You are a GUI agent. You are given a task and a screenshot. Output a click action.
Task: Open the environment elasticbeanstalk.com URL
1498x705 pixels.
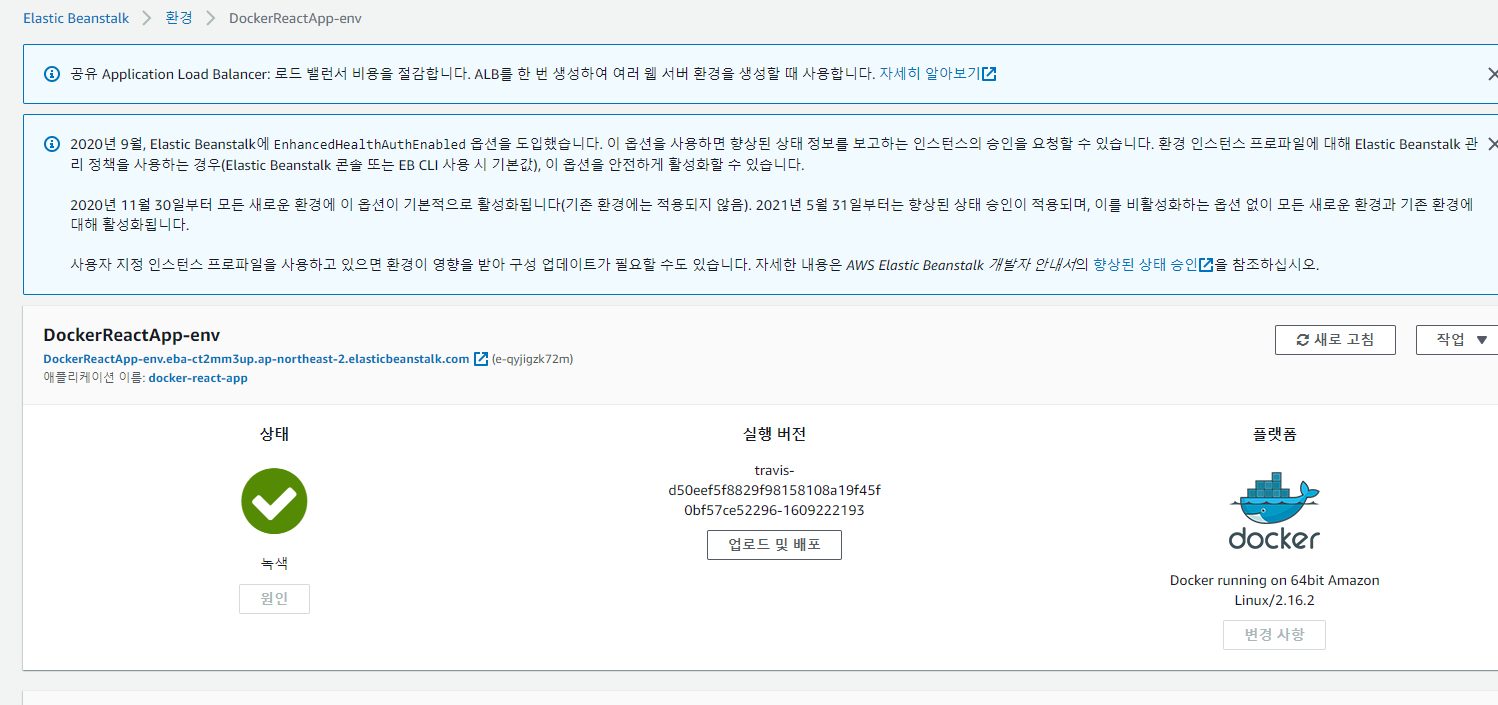pyautogui.click(x=256, y=359)
